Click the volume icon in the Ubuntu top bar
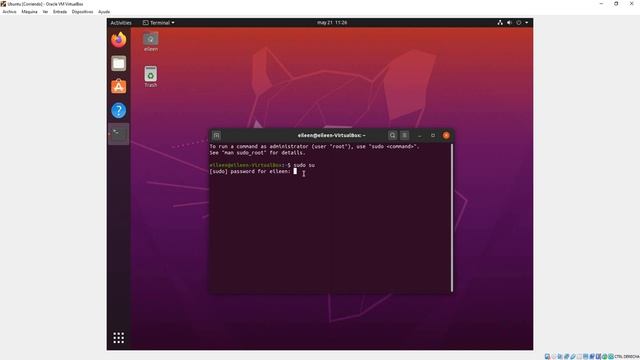The image size is (640, 360). point(509,22)
